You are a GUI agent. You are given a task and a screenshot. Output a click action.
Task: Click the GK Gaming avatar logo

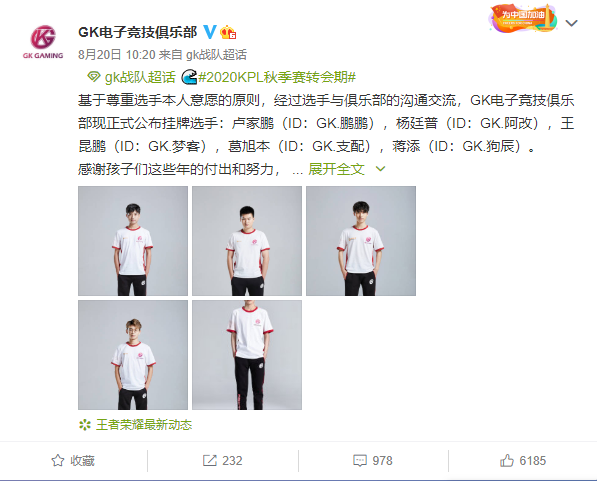43,42
